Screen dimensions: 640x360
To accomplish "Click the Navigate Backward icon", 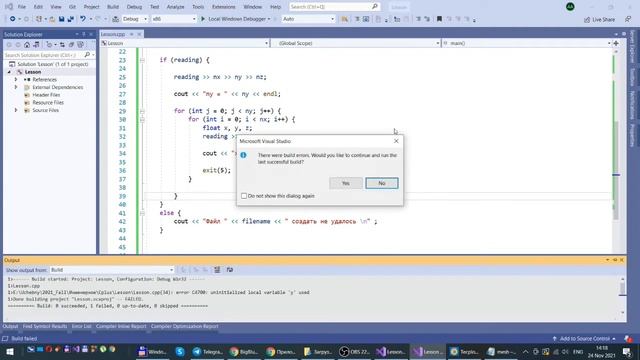I will (13, 19).
